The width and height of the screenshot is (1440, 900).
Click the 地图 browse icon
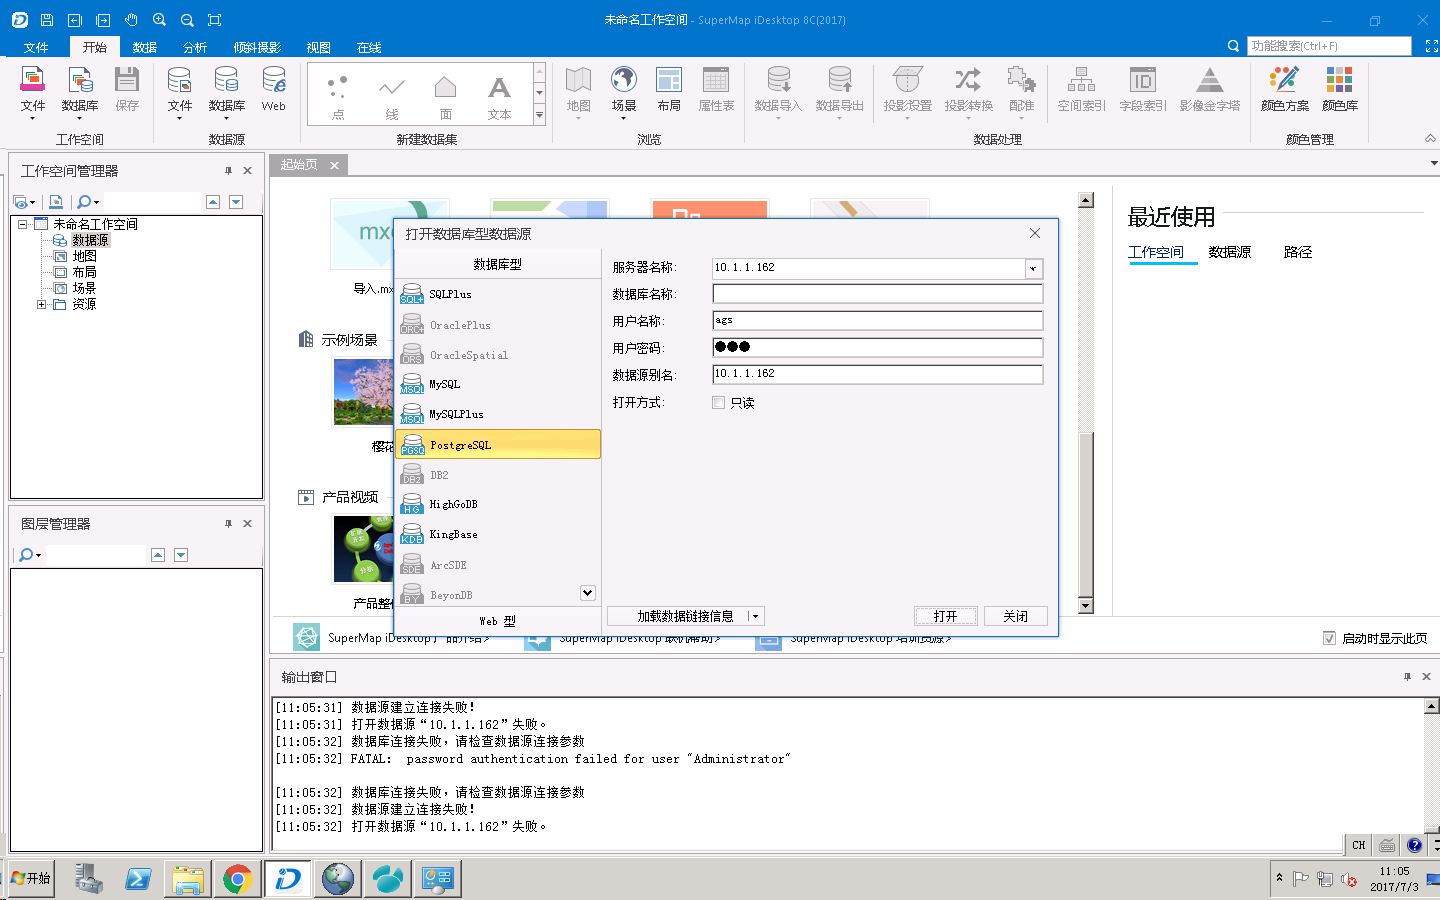(x=578, y=91)
